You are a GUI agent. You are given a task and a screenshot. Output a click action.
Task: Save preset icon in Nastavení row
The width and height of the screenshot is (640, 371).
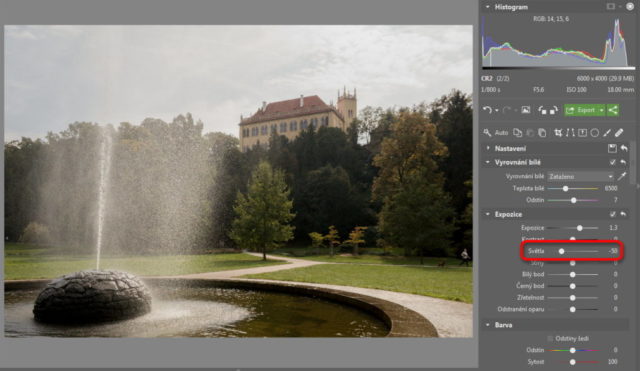click(x=612, y=149)
